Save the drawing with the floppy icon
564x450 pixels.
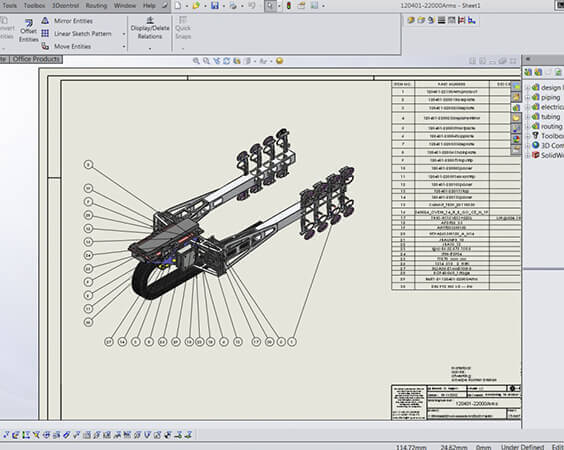[x=215, y=5]
